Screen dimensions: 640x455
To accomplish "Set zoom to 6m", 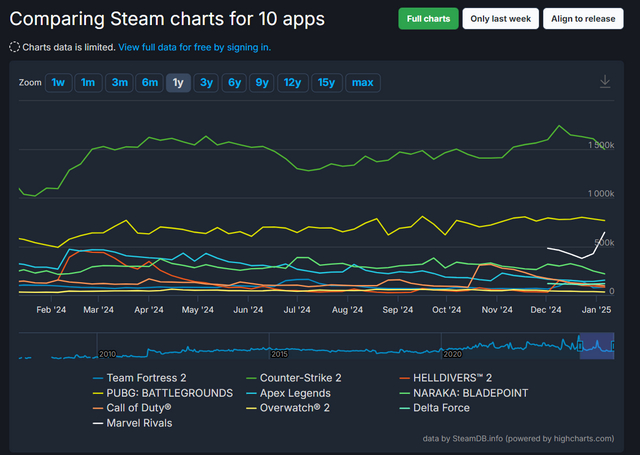I will click(x=150, y=83).
